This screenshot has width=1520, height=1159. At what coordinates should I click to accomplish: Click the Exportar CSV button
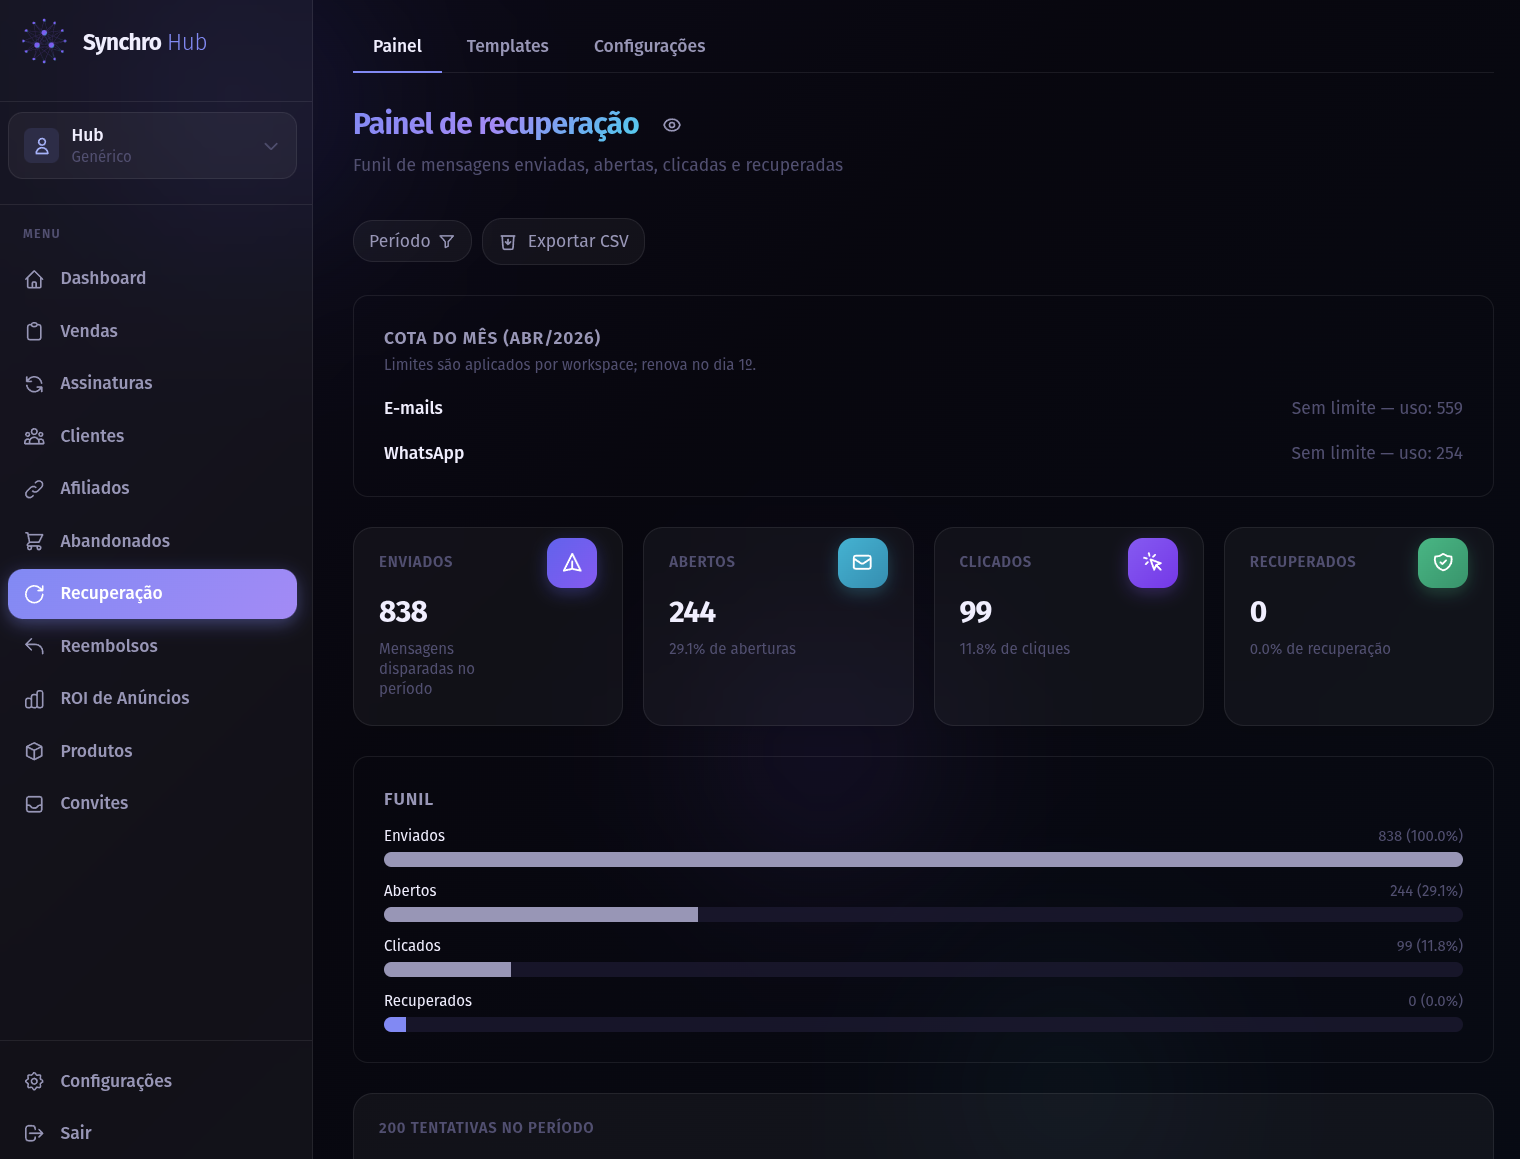pos(563,241)
